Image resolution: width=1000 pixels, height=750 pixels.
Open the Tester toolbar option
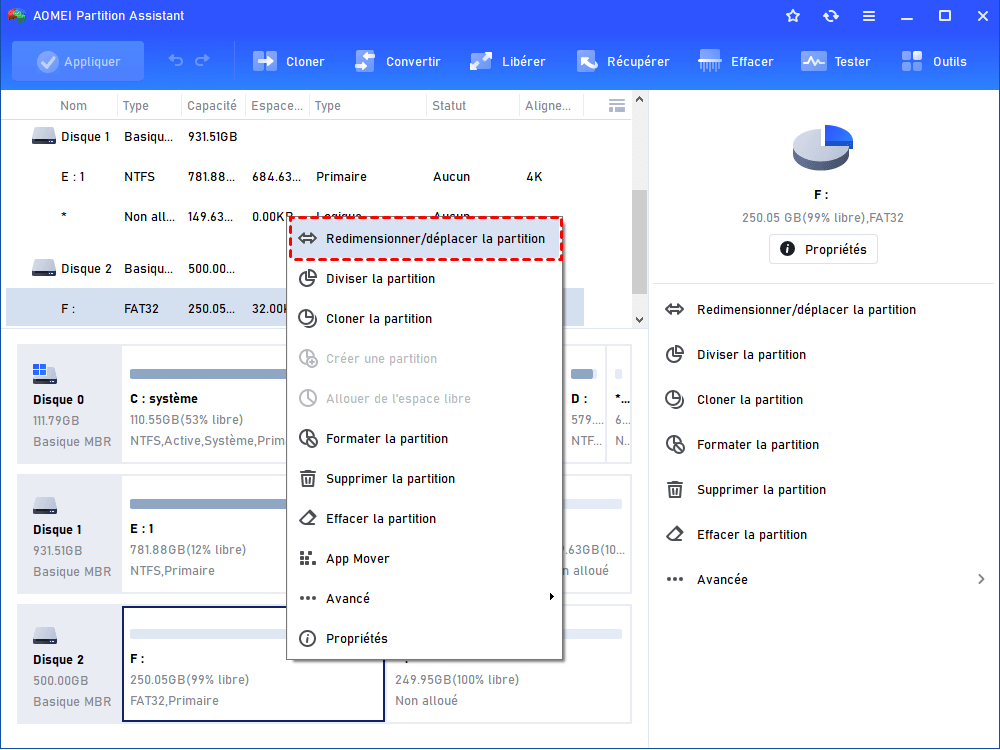[835, 61]
